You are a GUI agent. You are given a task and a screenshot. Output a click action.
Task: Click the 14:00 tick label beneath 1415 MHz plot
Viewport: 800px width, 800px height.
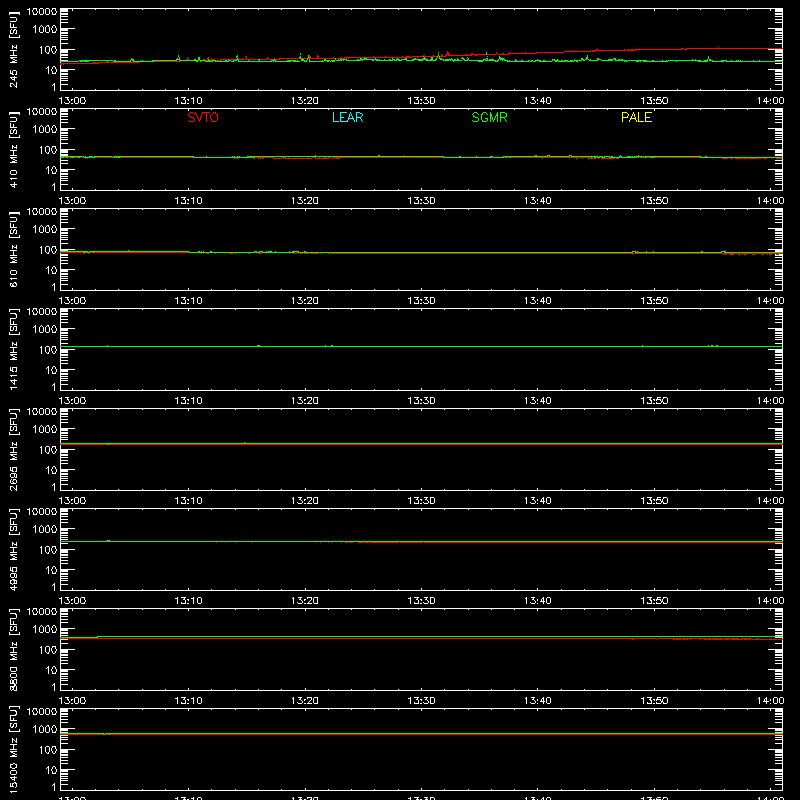[x=770, y=401]
